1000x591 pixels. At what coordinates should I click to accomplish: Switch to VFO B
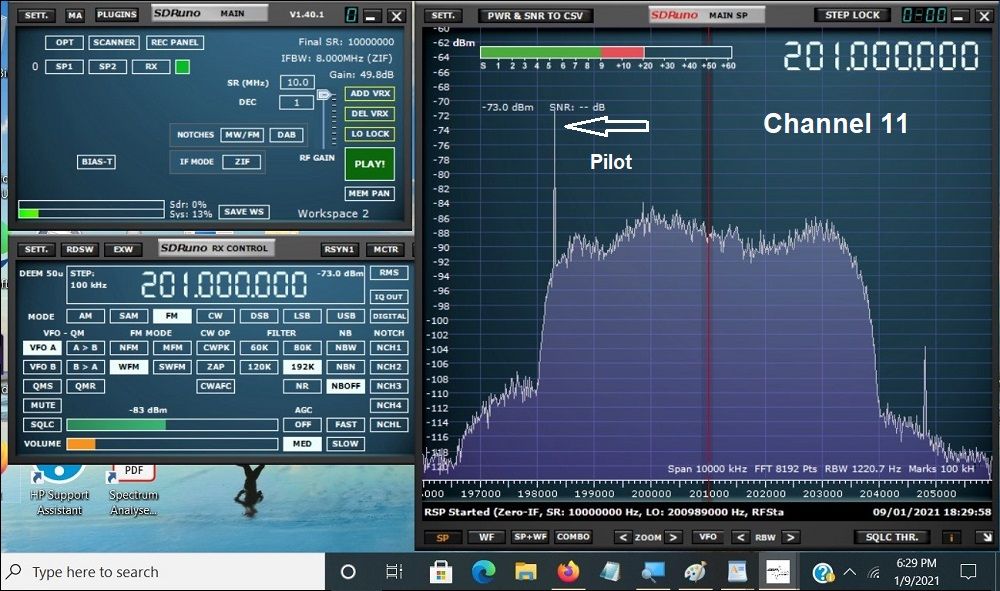pos(43,367)
